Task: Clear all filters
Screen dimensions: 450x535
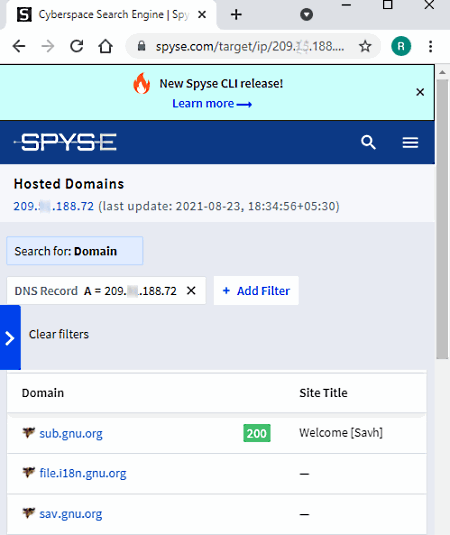Action: 59,334
